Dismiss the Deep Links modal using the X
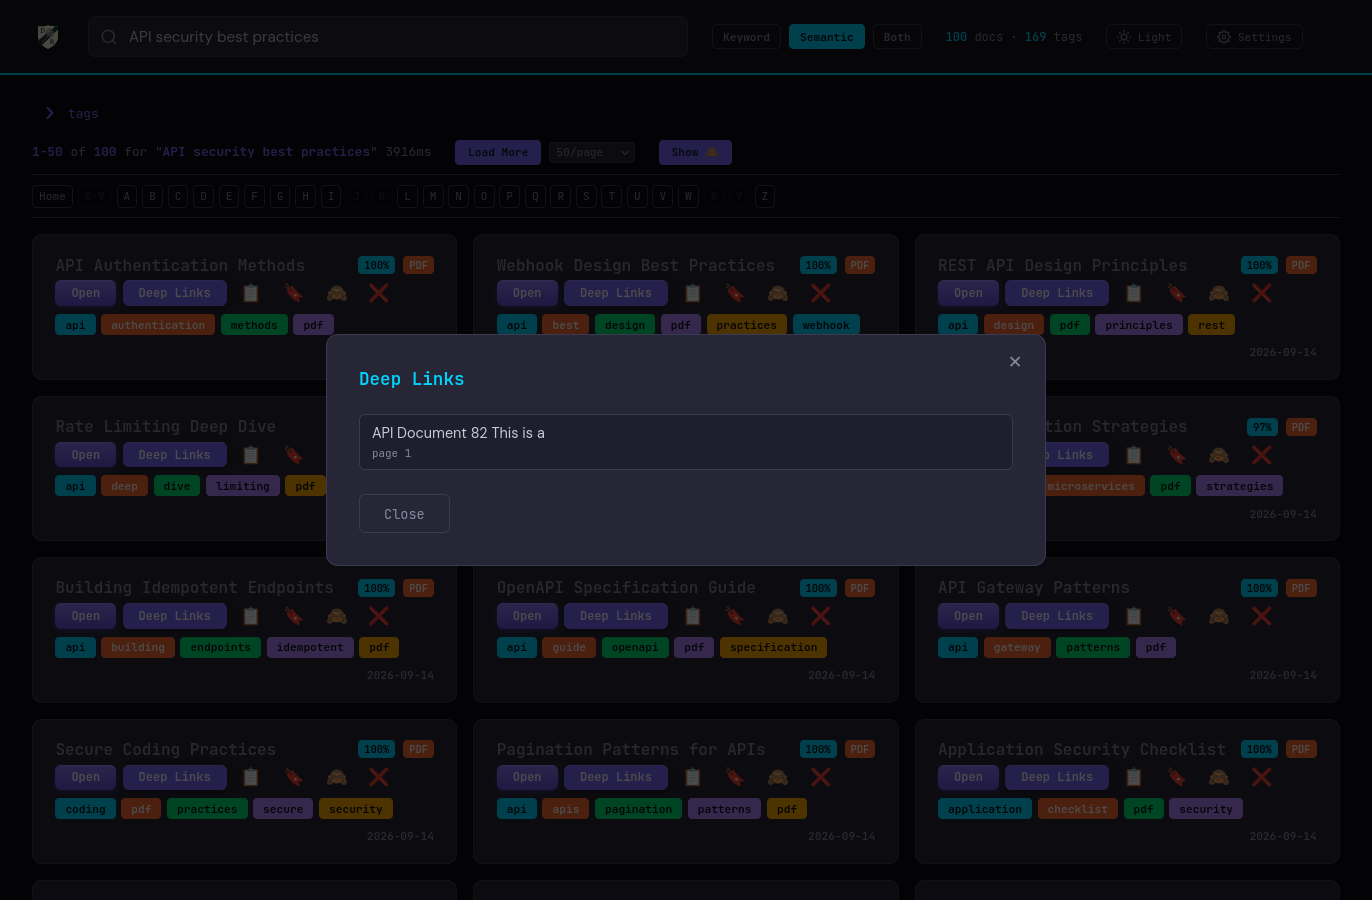Image resolution: width=1372 pixels, height=900 pixels. (x=1015, y=362)
